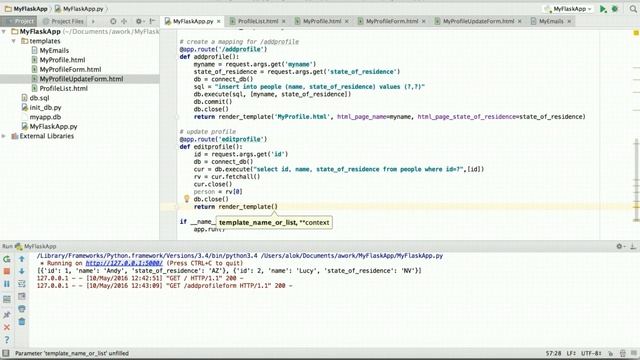Print the console output
The height and width of the screenshot is (360, 640).
click(22, 309)
